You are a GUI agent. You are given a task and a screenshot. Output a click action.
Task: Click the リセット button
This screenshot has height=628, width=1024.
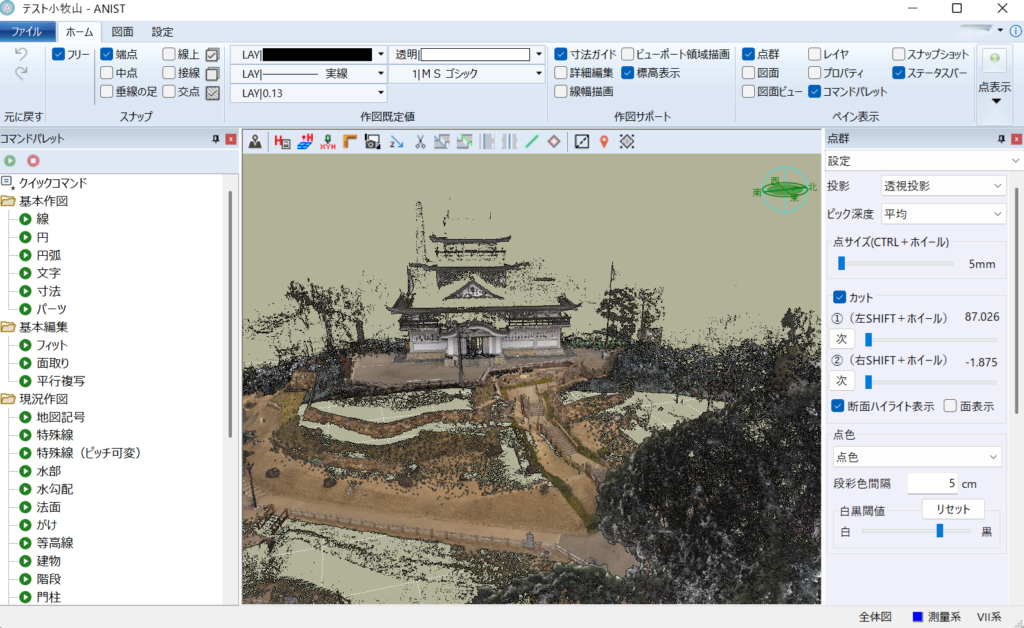[x=953, y=509]
